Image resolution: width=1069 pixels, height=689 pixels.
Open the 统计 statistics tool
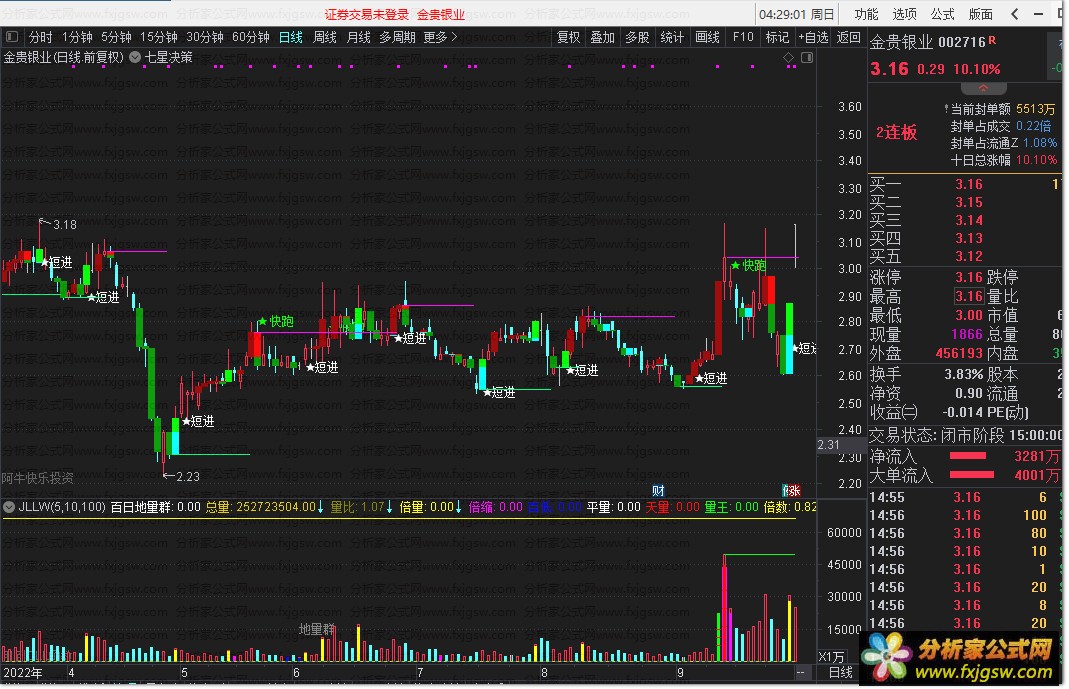click(x=672, y=37)
